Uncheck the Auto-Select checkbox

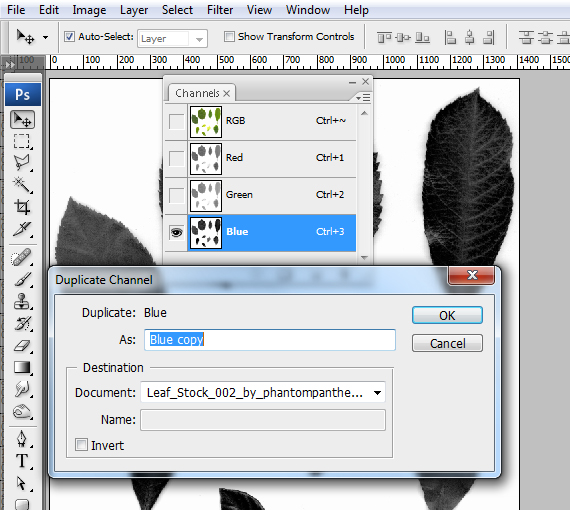[x=69, y=36]
